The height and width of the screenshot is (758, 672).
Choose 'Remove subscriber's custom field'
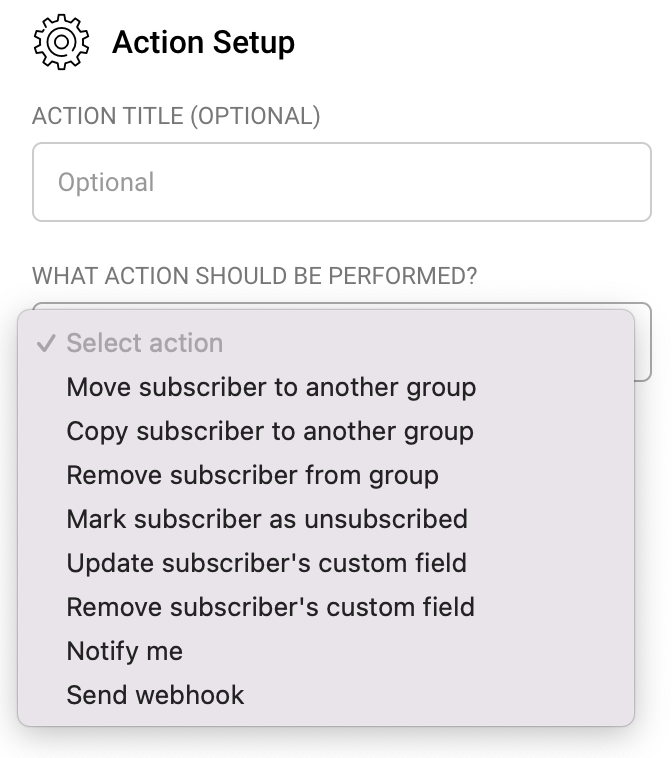270,607
